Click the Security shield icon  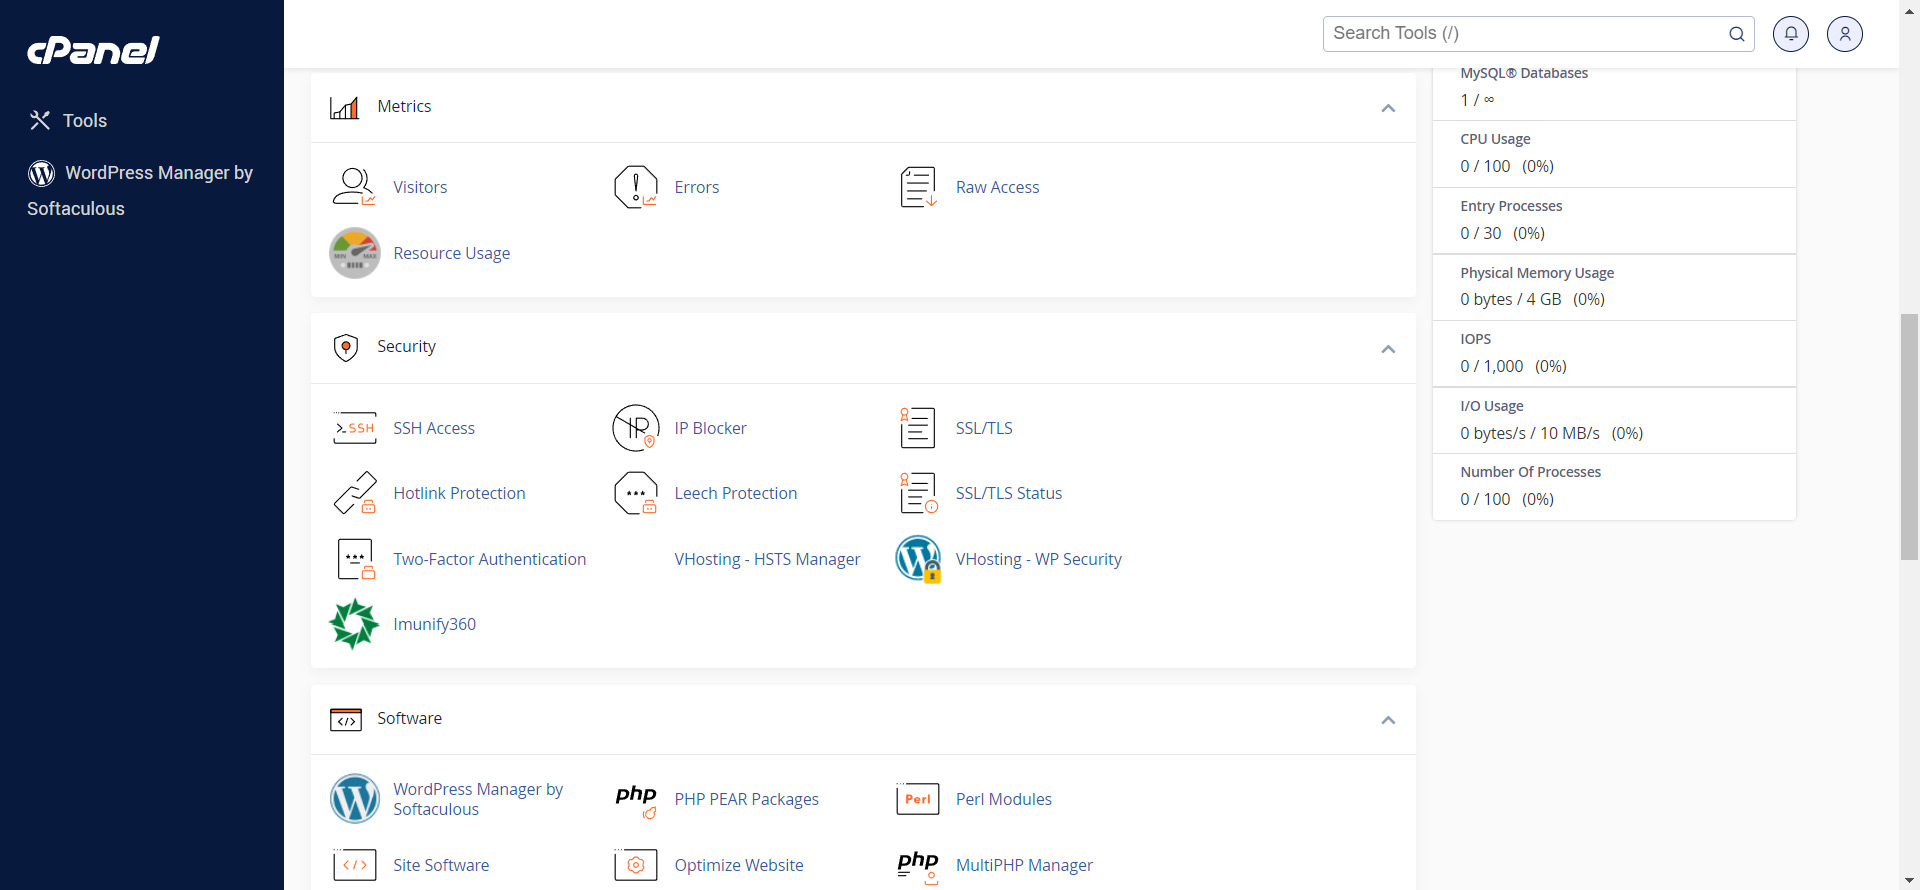coord(345,347)
